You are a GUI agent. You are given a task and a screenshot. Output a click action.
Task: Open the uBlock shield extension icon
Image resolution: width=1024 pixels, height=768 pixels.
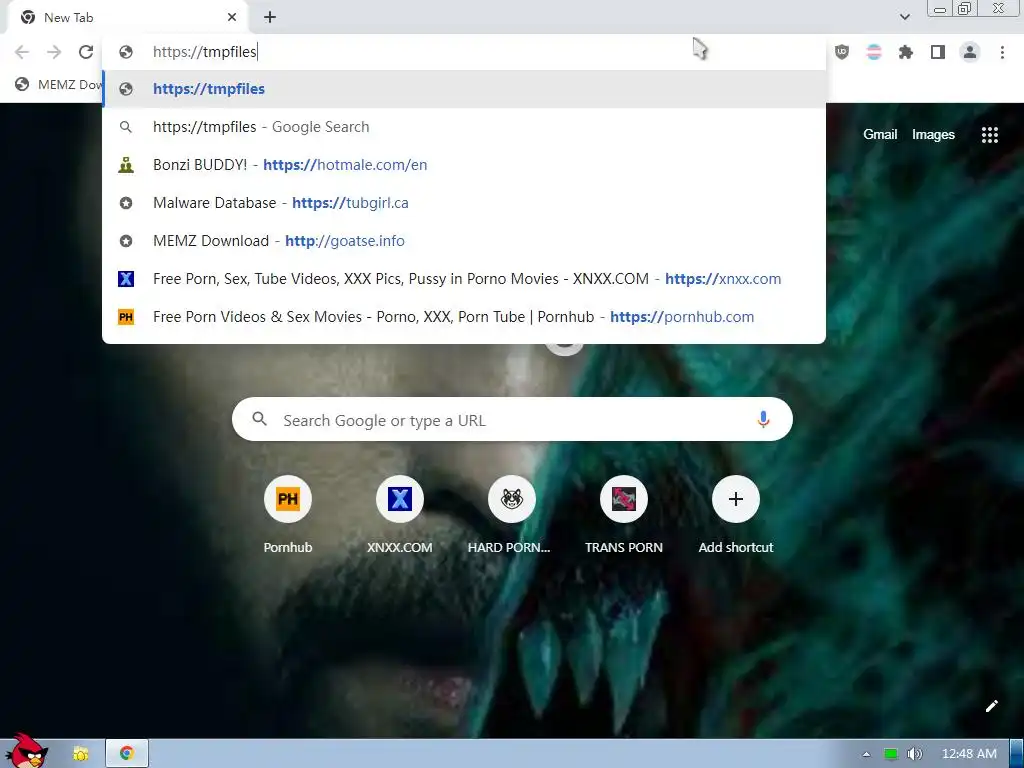[x=842, y=52]
